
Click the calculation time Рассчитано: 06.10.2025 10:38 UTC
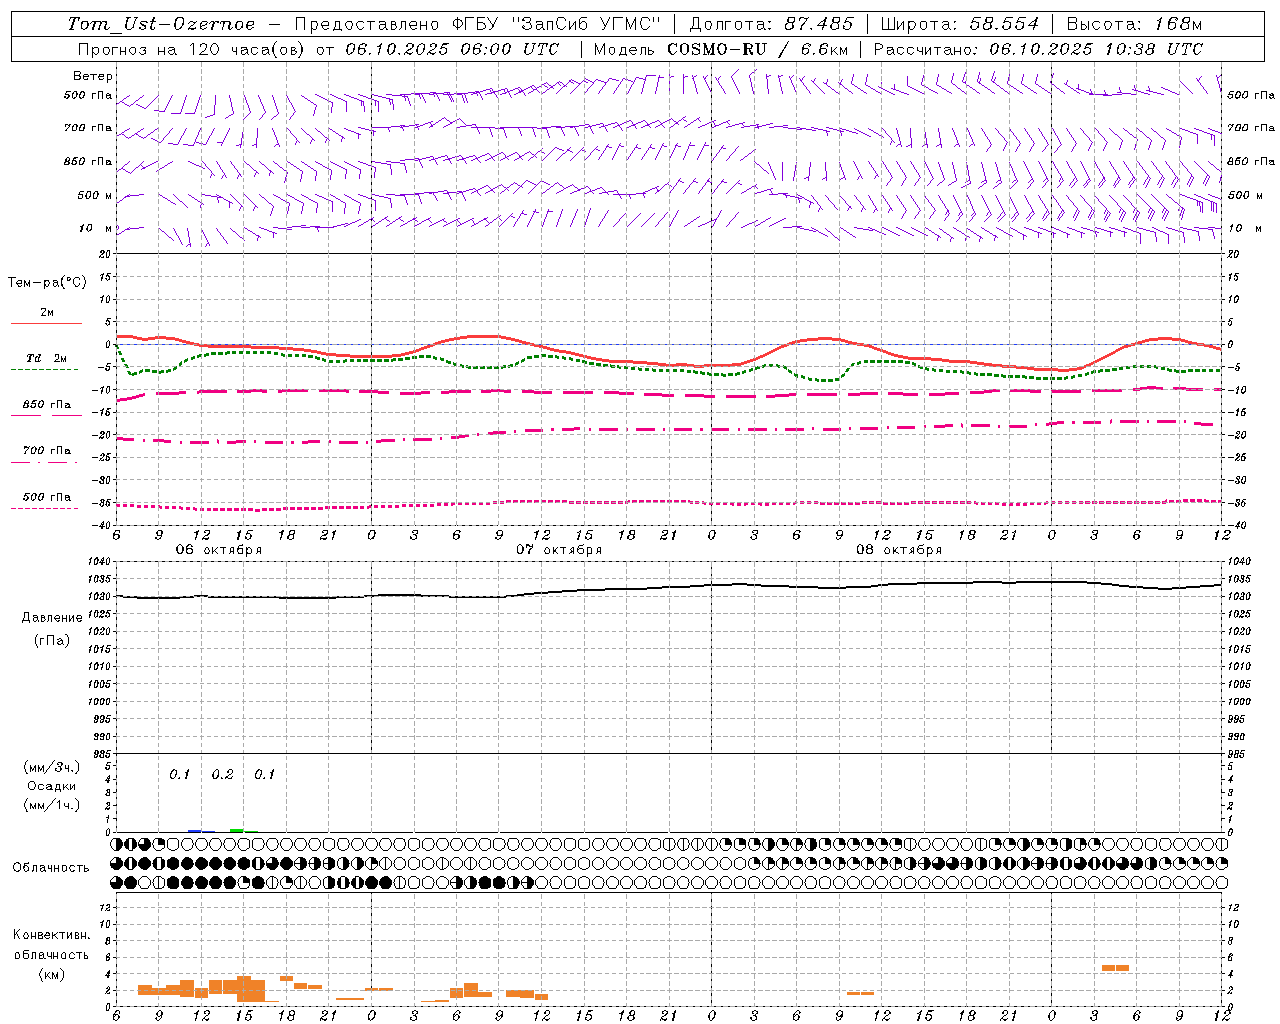tap(1038, 49)
